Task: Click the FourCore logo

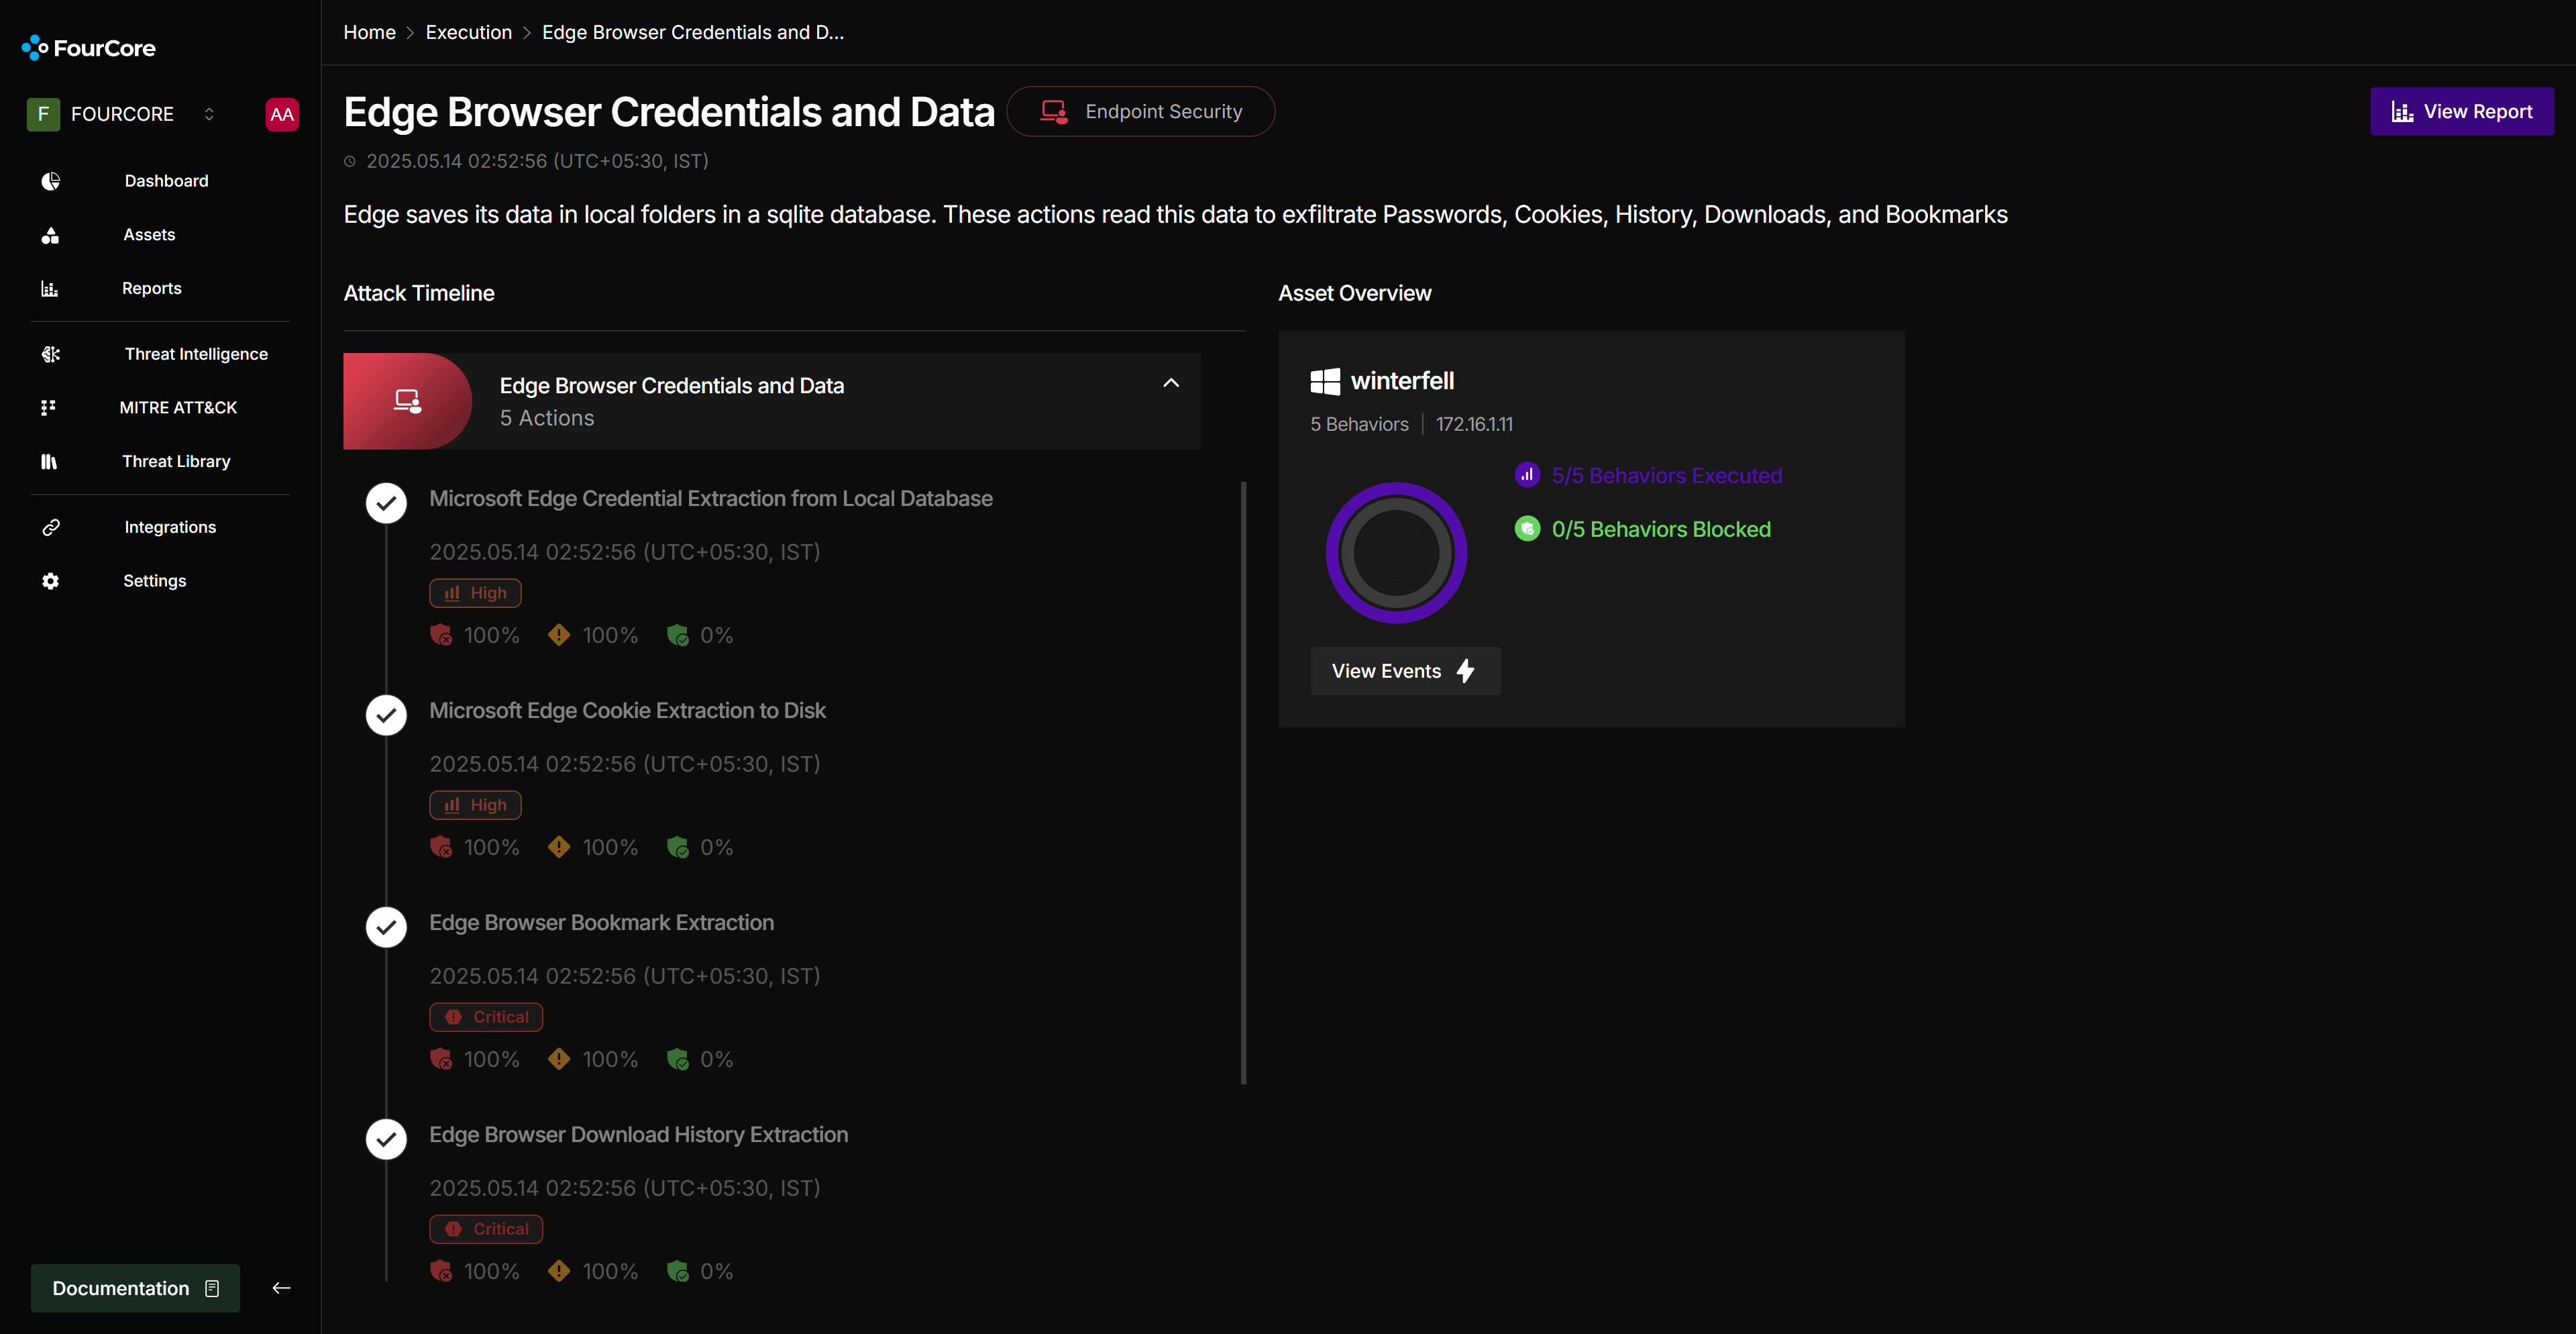Action: coord(88,48)
